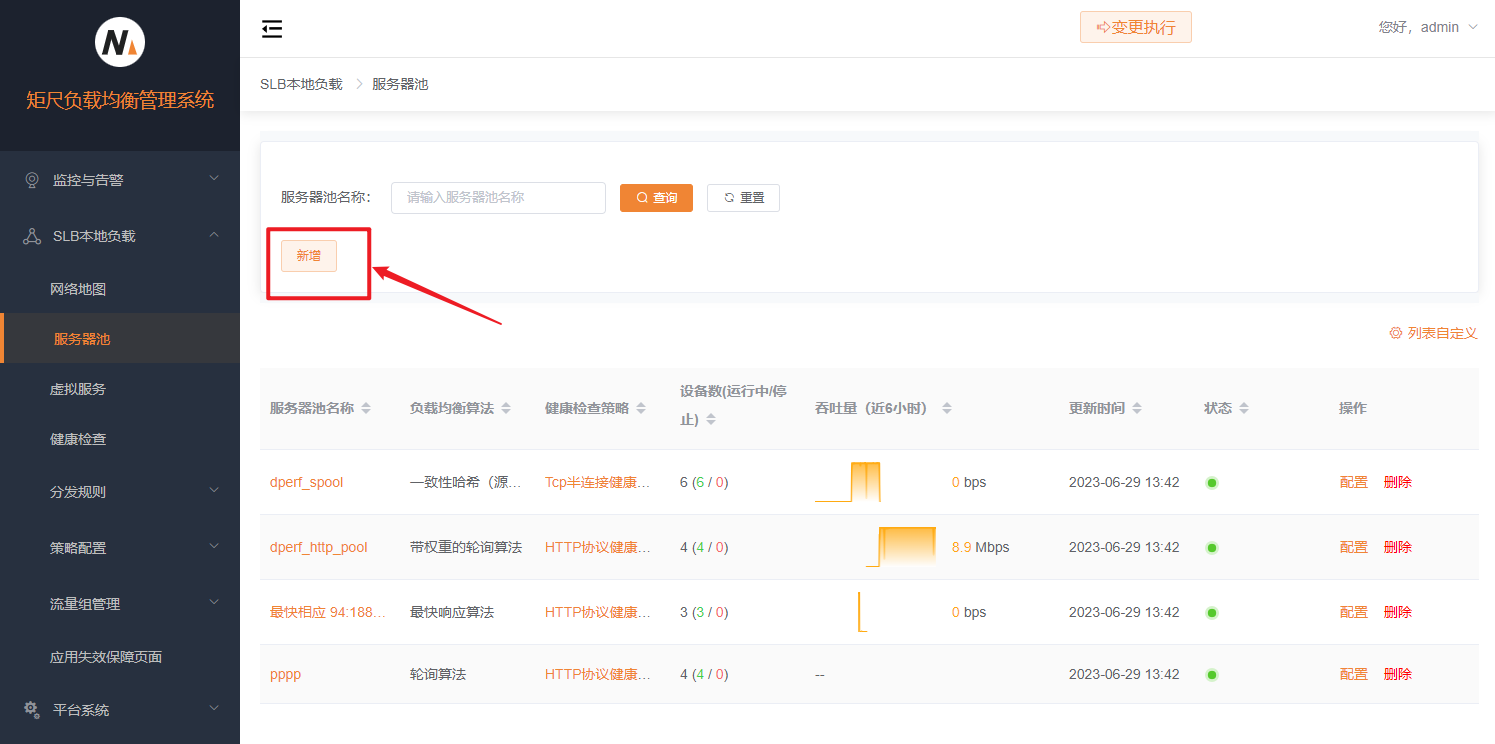The height and width of the screenshot is (744, 1495).
Task: Sort by 服务器池名称 column sort icon
Action: [x=366, y=409]
